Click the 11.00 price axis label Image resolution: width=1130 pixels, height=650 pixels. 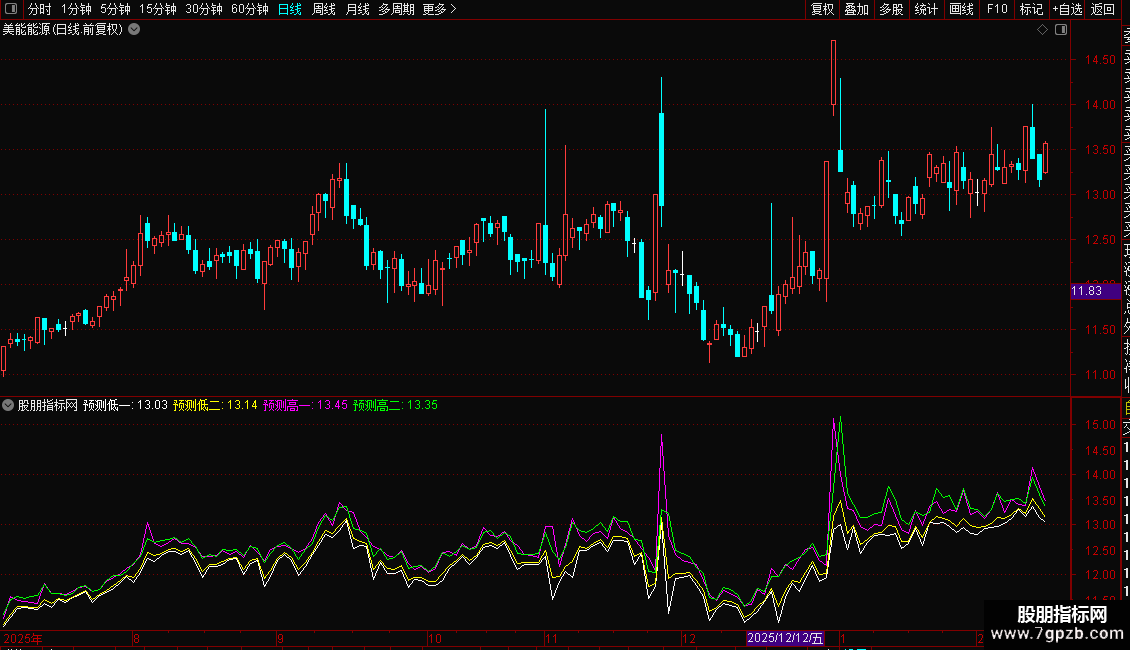[1100, 375]
